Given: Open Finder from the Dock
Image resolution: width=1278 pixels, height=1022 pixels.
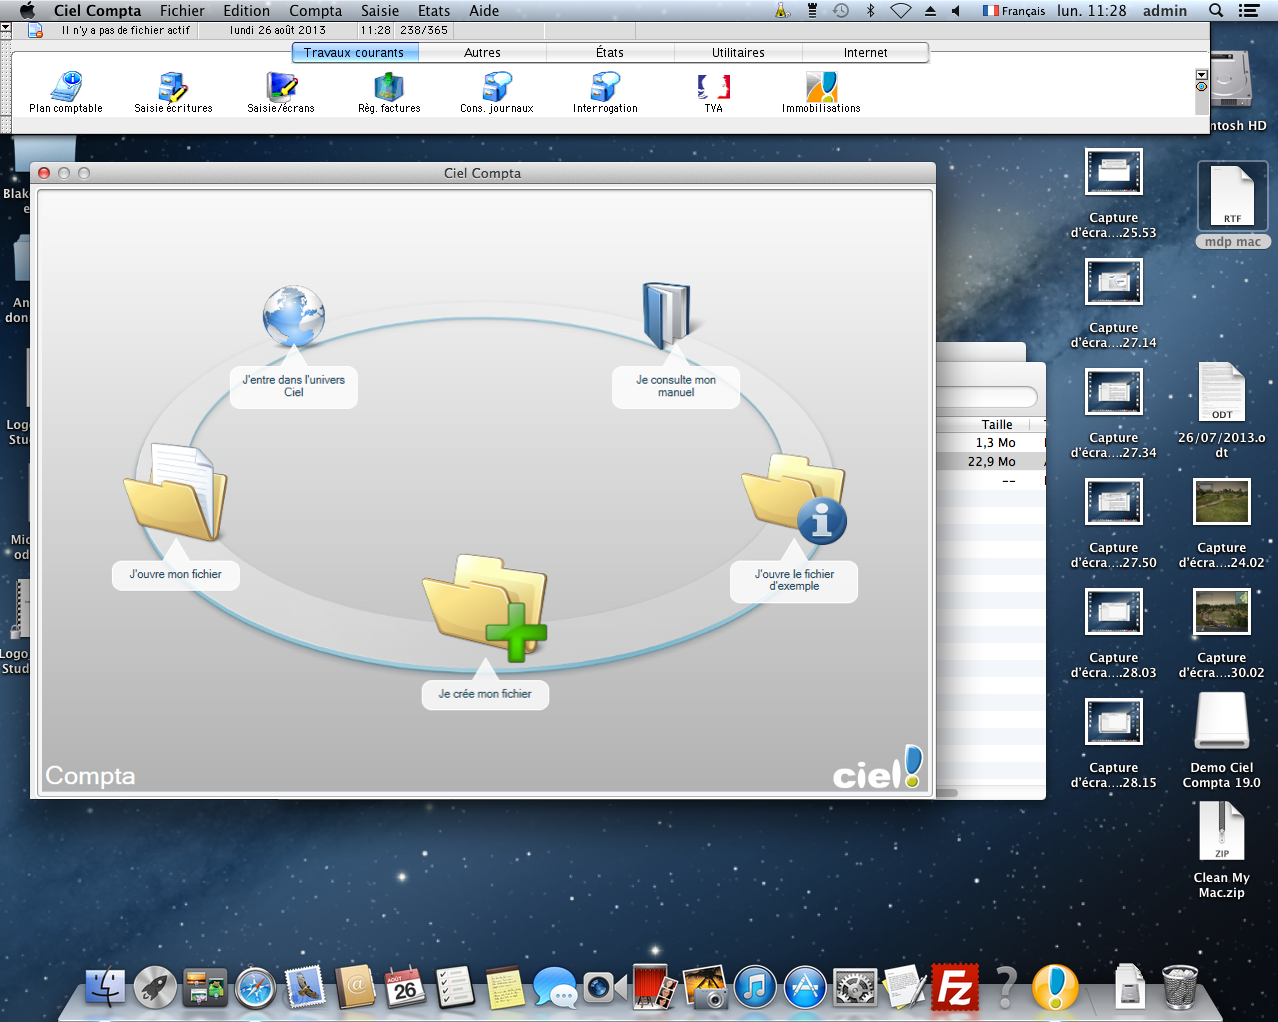Looking at the screenshot, I should (x=105, y=988).
